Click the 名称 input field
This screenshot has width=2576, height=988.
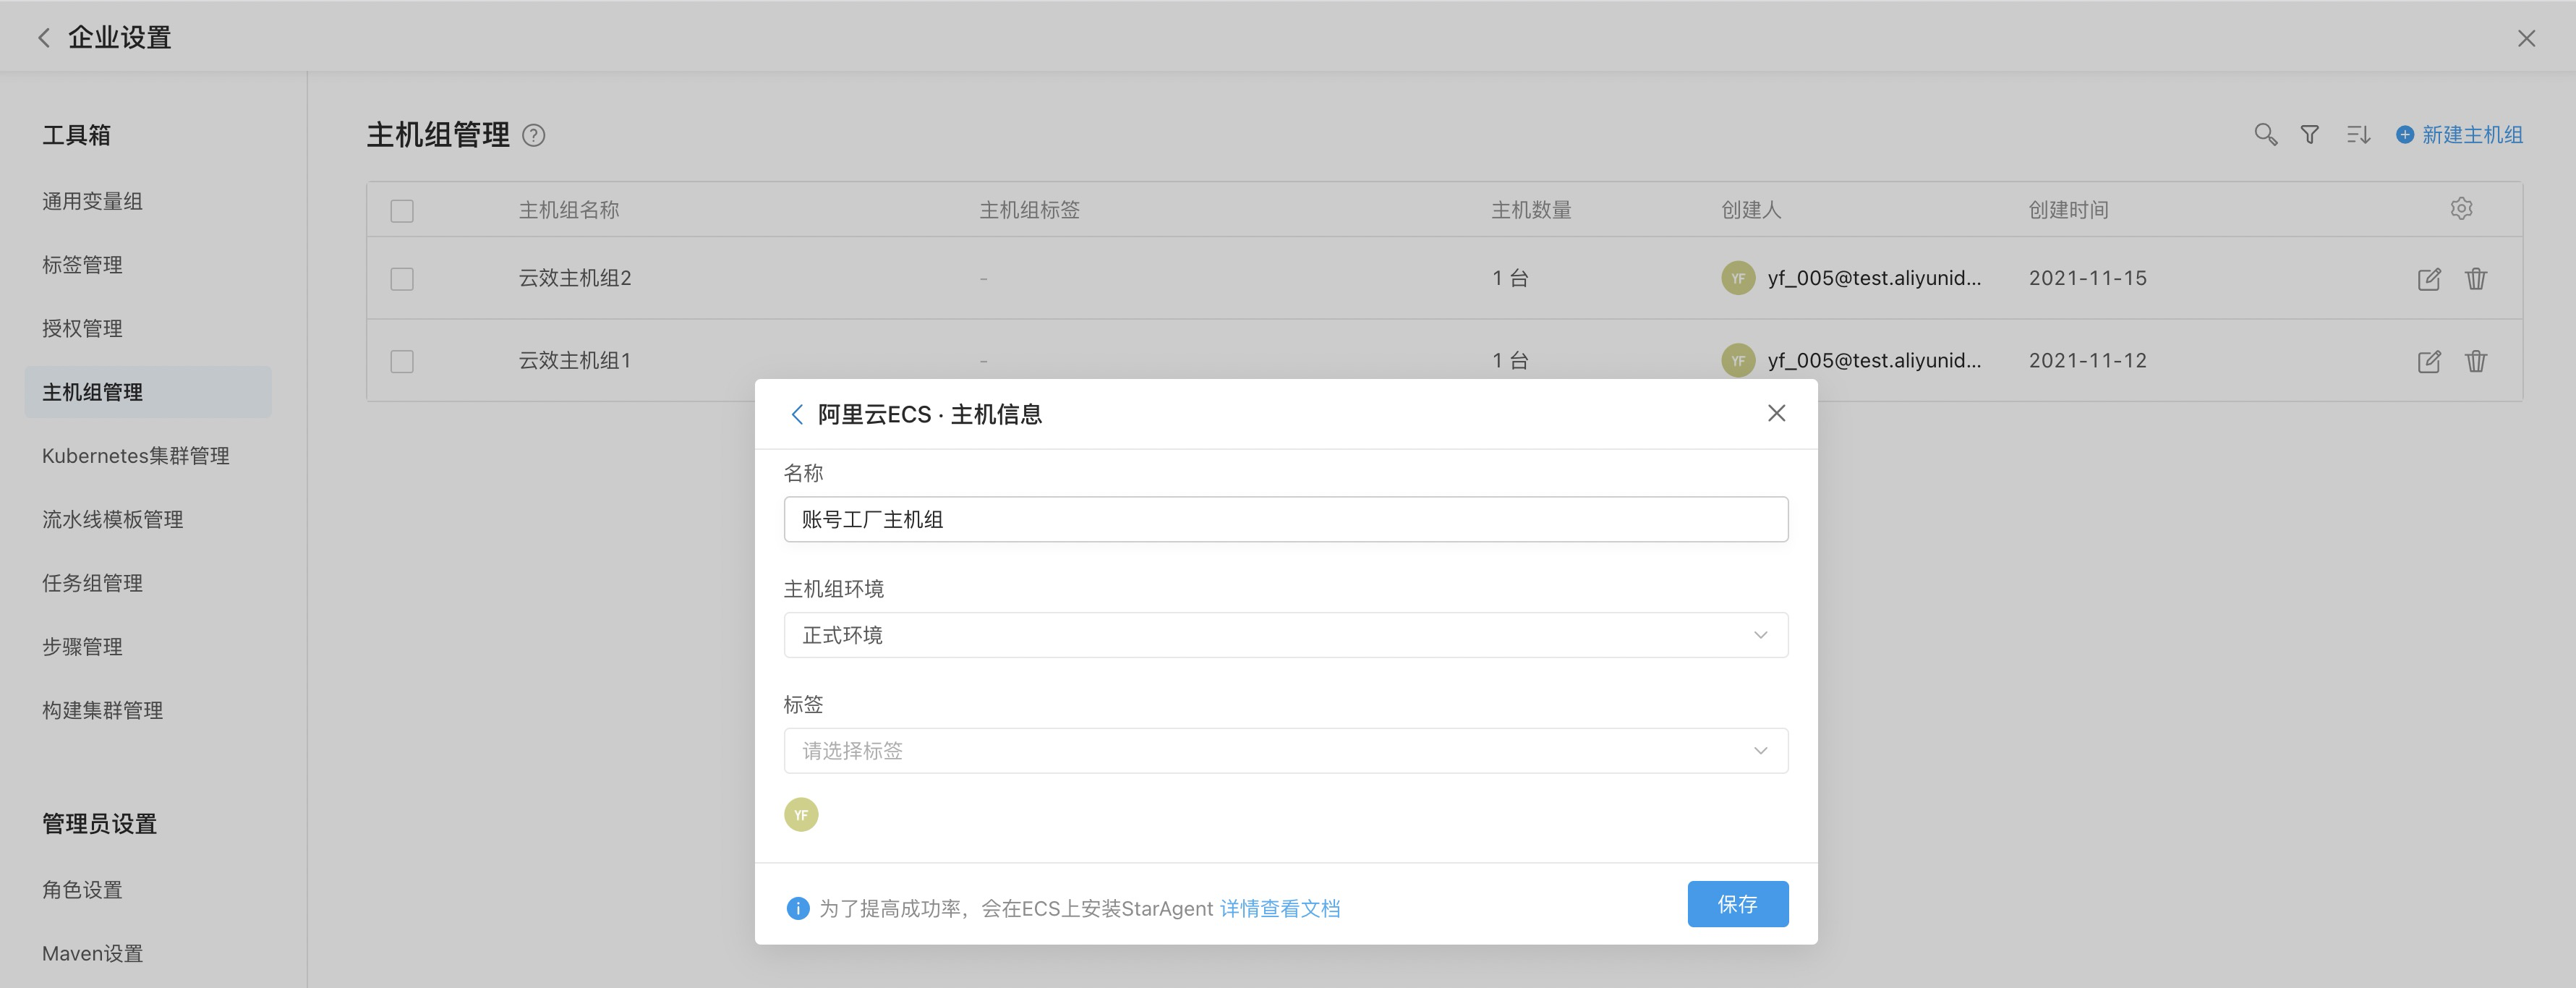[x=1285, y=519]
